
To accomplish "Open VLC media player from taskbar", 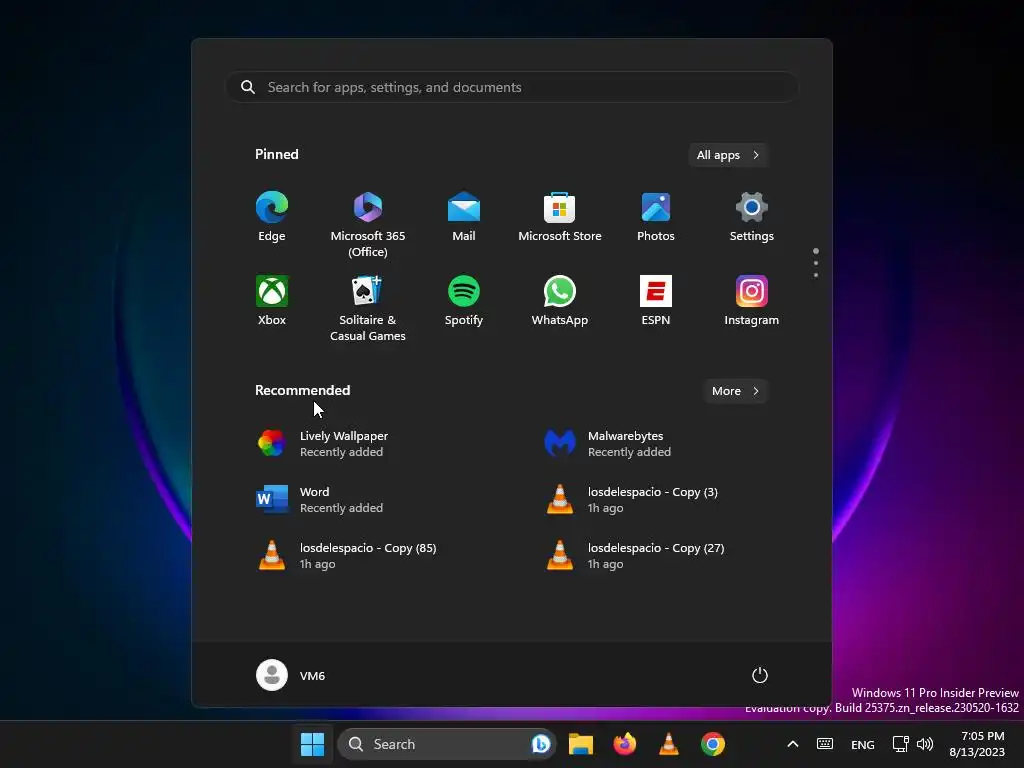I will coord(669,744).
